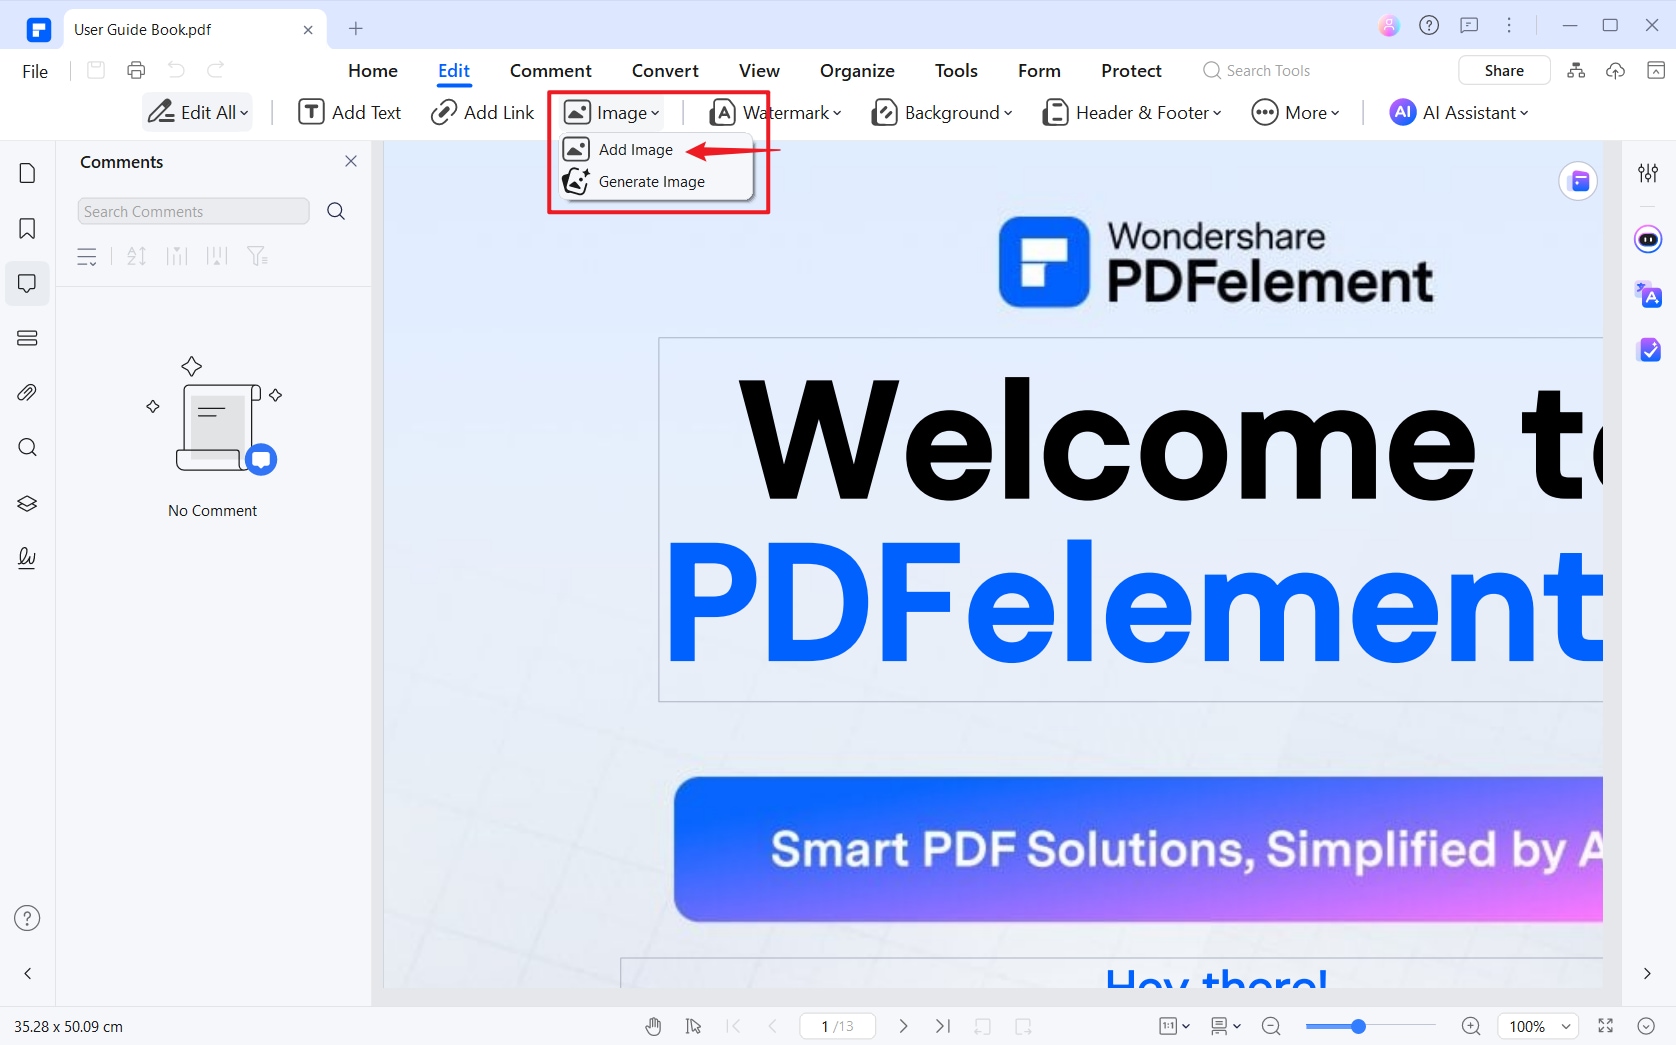The image size is (1676, 1045).
Task: Open the File menu
Action: point(35,71)
